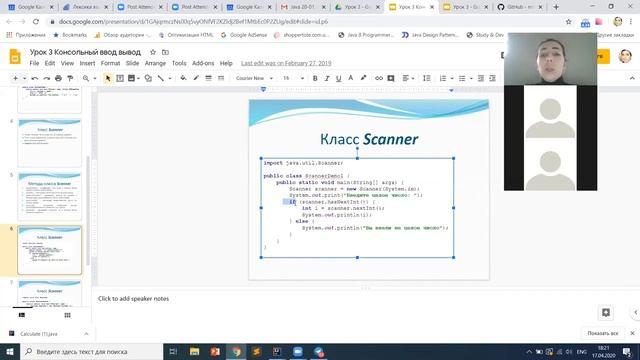
Task: Open the font size dropdown
Action: [293, 78]
